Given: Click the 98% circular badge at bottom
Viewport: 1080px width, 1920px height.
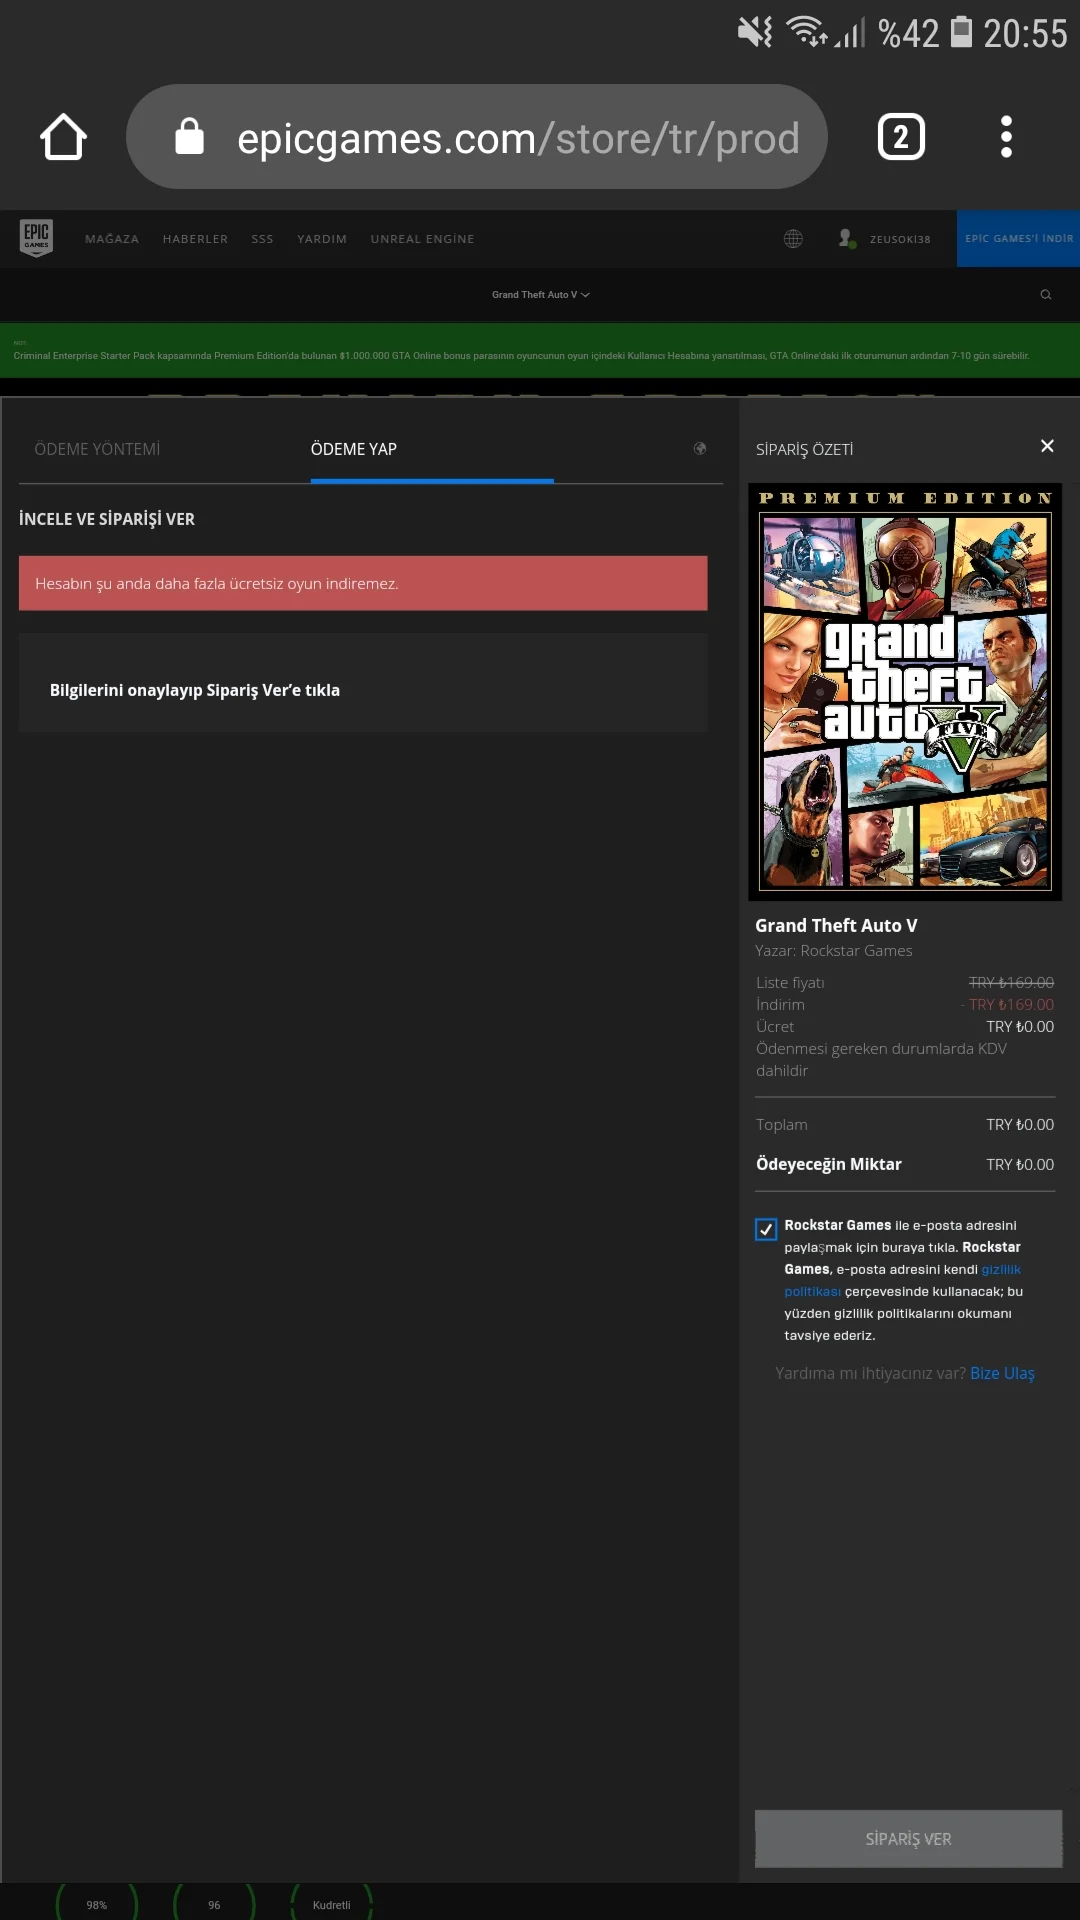Looking at the screenshot, I should pyautogui.click(x=97, y=1904).
